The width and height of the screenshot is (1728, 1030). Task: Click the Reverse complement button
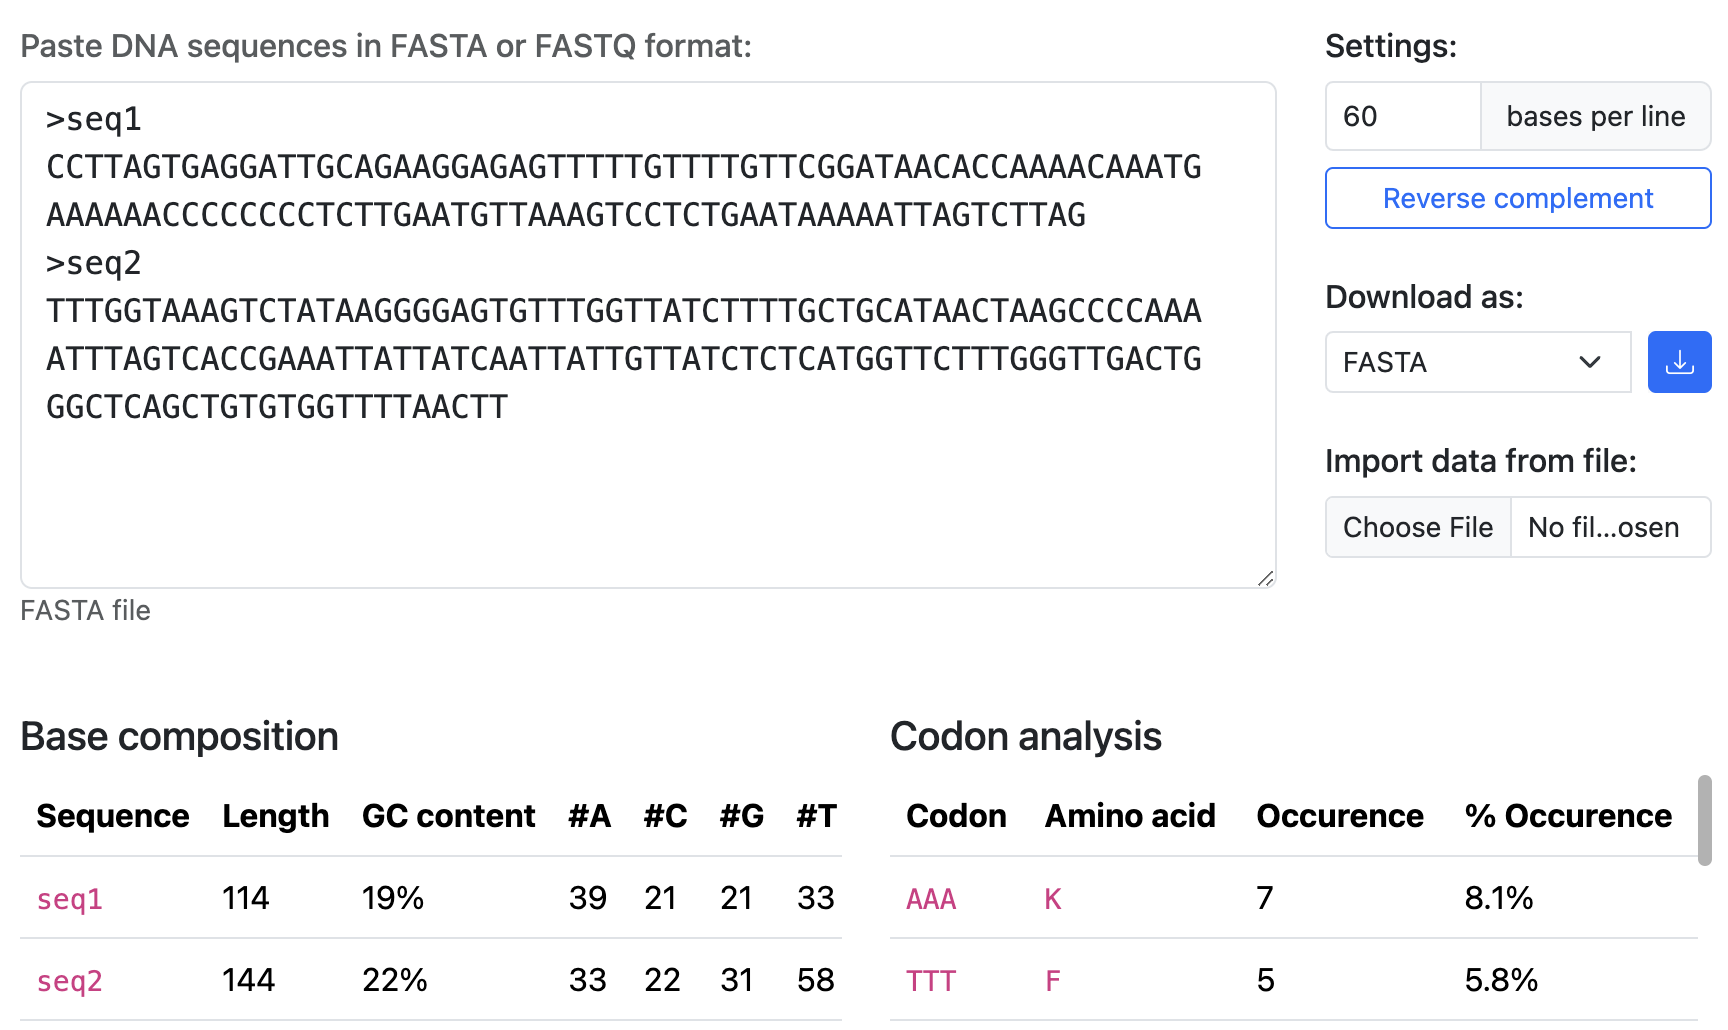coord(1517,198)
